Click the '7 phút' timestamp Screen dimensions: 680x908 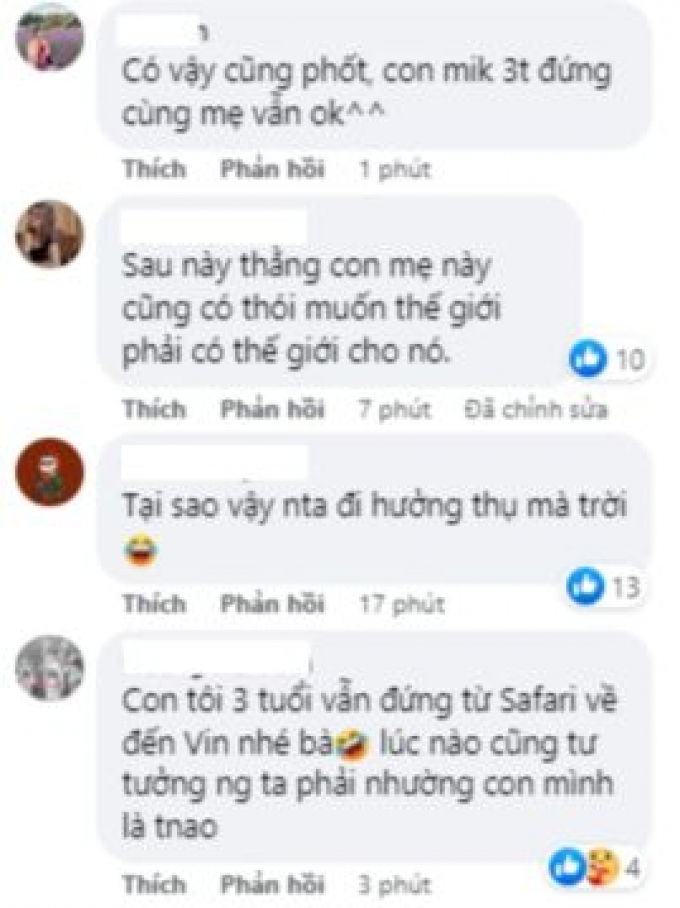(394, 409)
